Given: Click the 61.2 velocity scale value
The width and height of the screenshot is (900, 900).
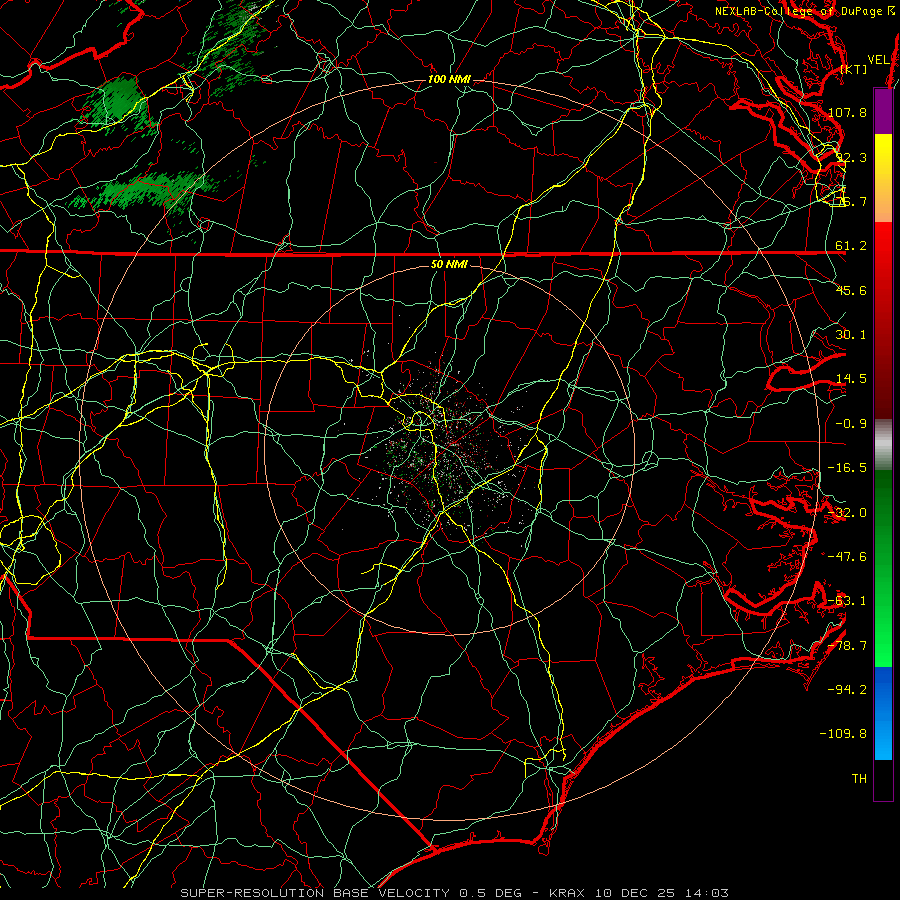Looking at the screenshot, I should [x=851, y=246].
